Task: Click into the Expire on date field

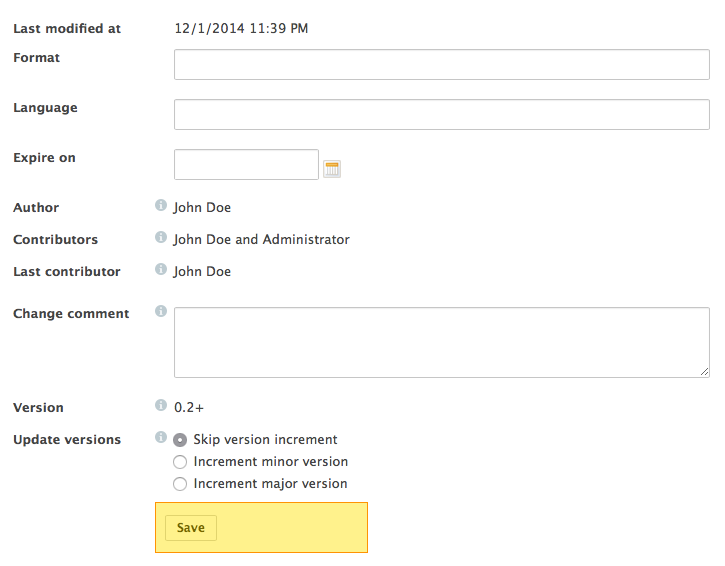Action: [246, 164]
